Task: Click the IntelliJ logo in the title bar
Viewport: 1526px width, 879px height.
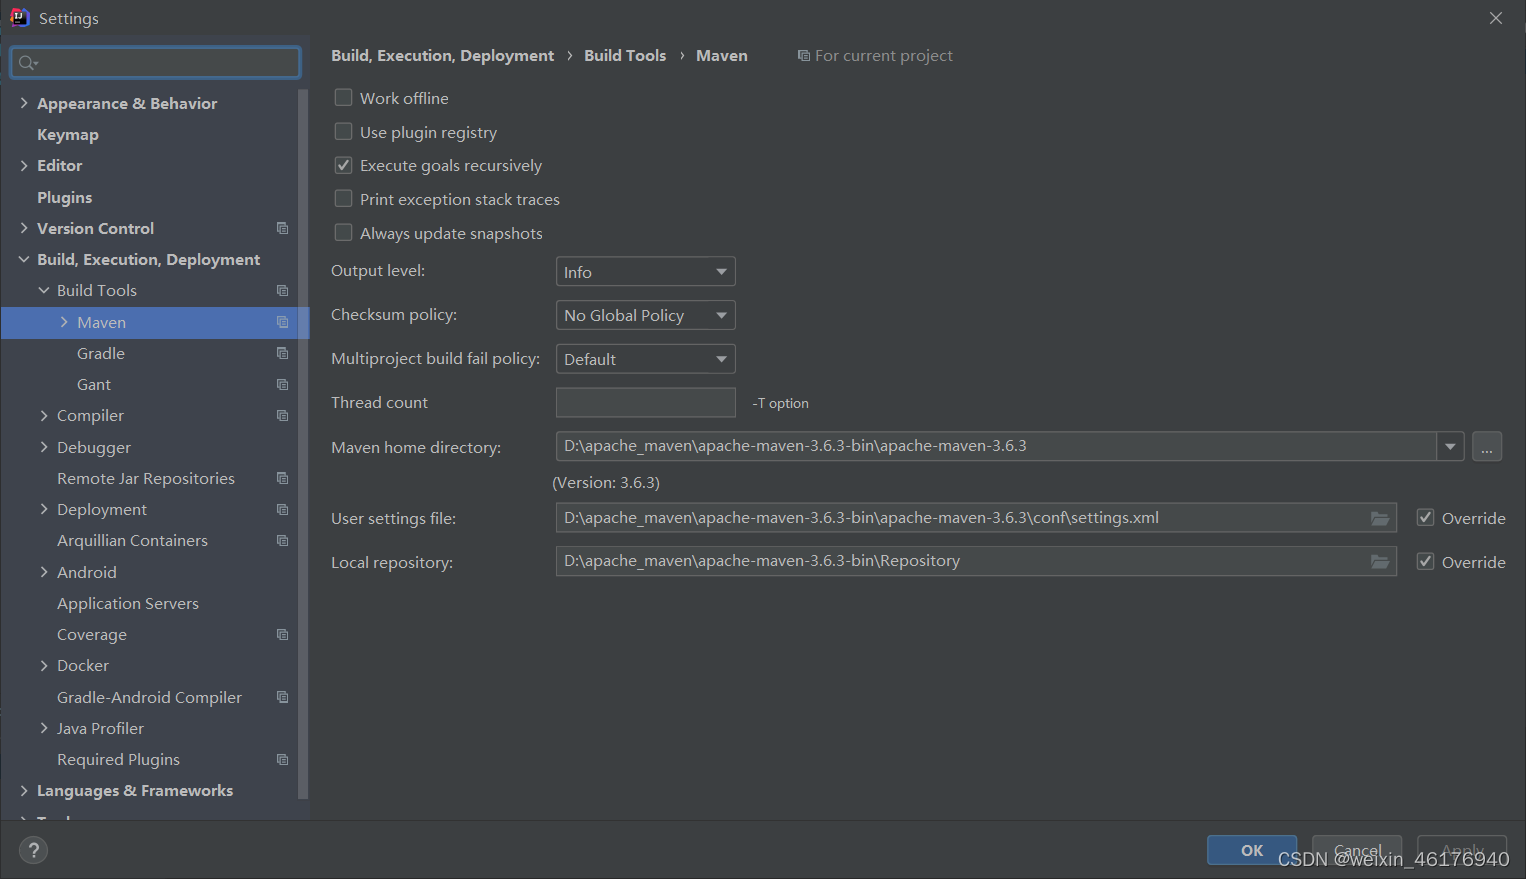Action: 19,16
